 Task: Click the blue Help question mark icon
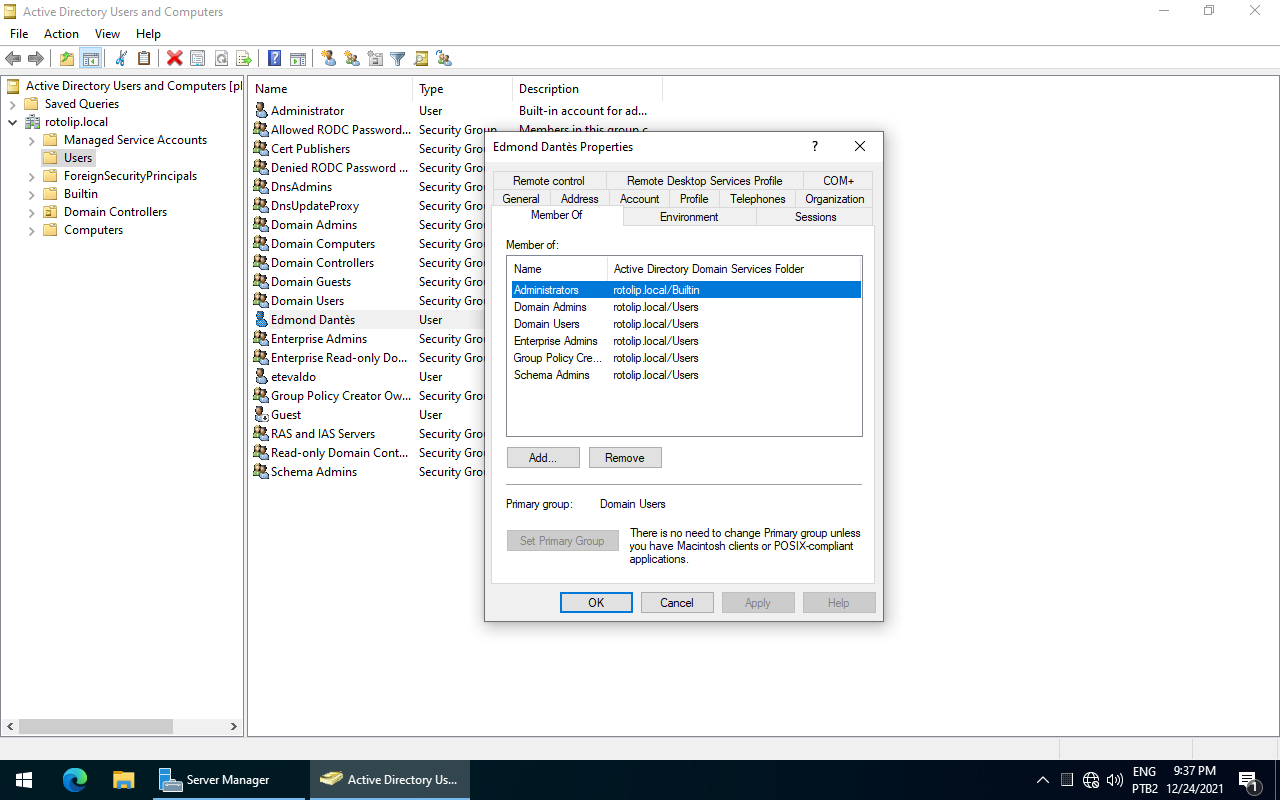pyautogui.click(x=274, y=59)
